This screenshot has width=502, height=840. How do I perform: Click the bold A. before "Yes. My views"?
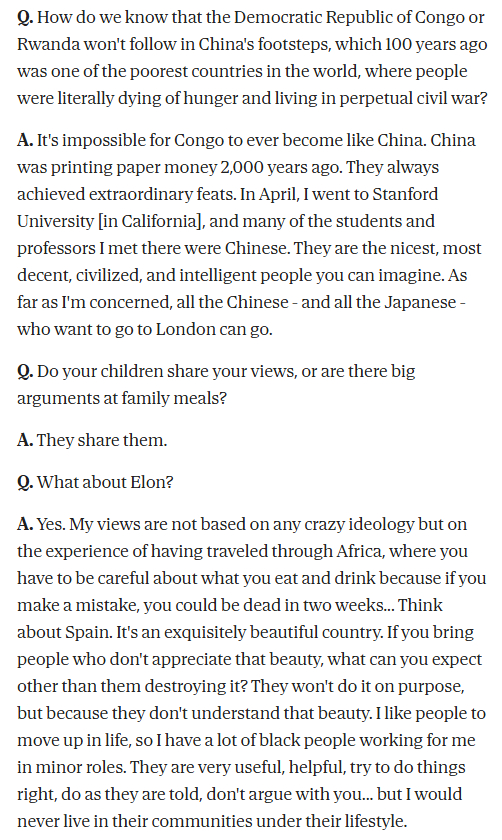pyautogui.click(x=25, y=524)
